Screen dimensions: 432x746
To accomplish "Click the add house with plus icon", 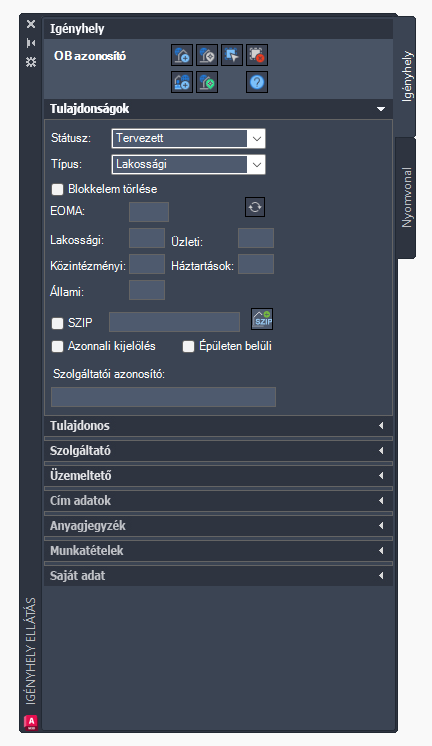I will click(x=182, y=55).
